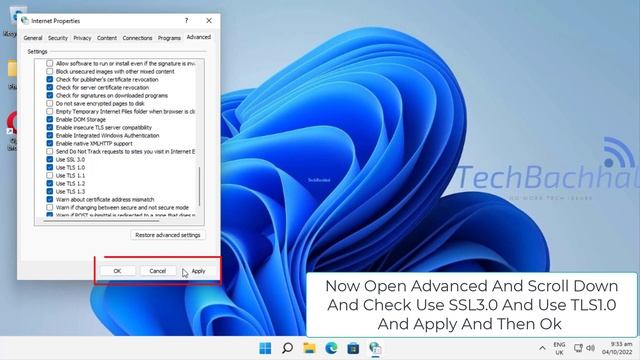Switch to the Programs tab
The width and height of the screenshot is (640, 360).
tap(169, 38)
